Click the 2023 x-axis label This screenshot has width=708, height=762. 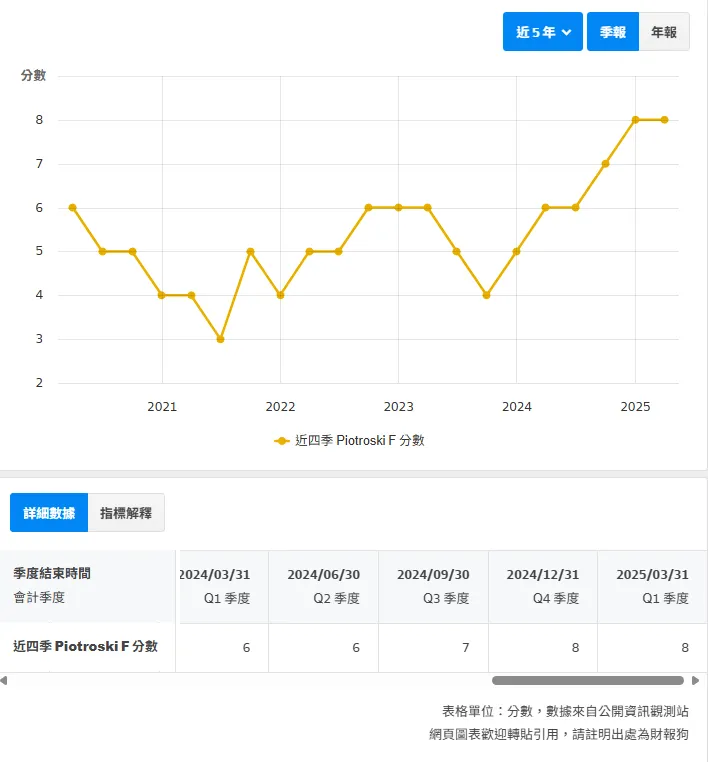click(398, 406)
